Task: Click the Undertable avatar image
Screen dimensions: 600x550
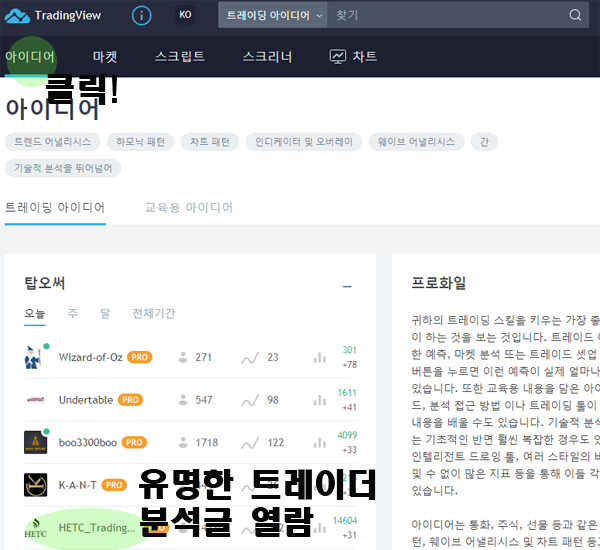Action: tap(35, 400)
